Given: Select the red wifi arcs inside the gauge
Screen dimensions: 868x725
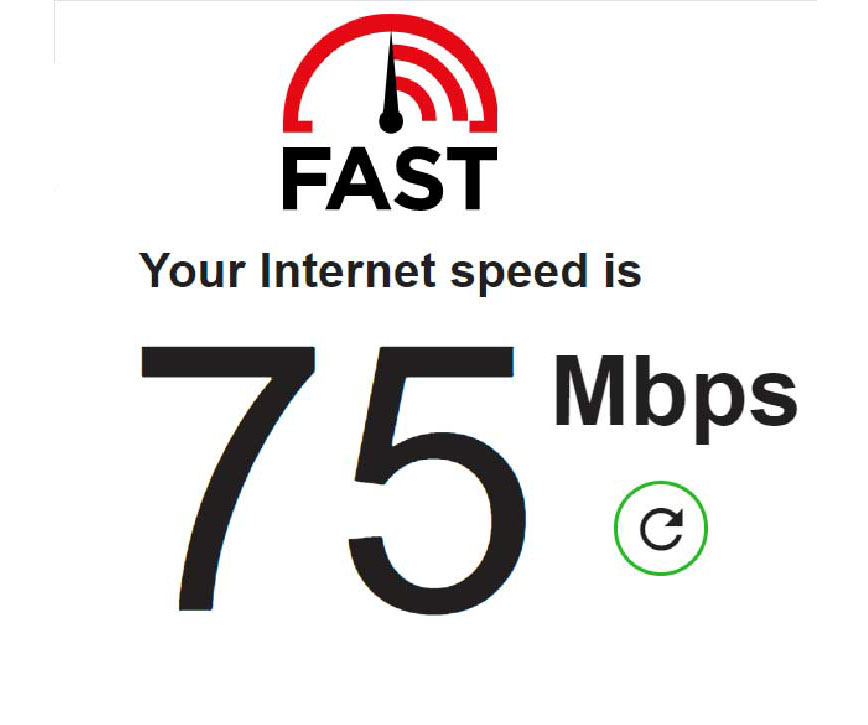Looking at the screenshot, I should coord(432,83).
